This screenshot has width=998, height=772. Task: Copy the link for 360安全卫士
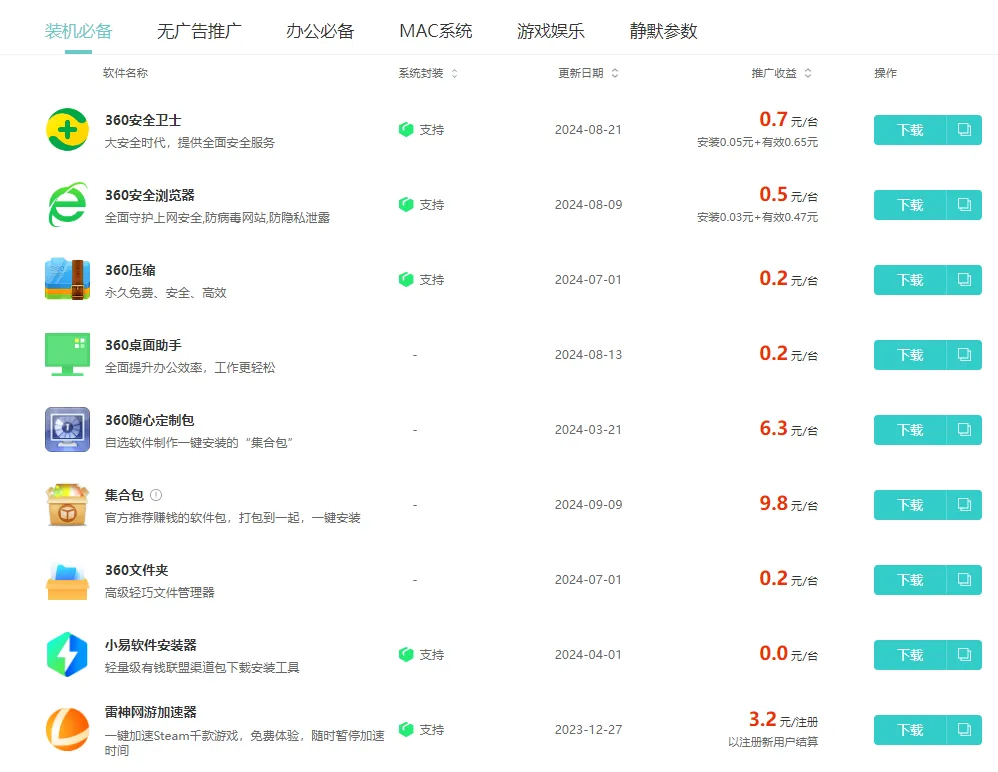(x=964, y=130)
